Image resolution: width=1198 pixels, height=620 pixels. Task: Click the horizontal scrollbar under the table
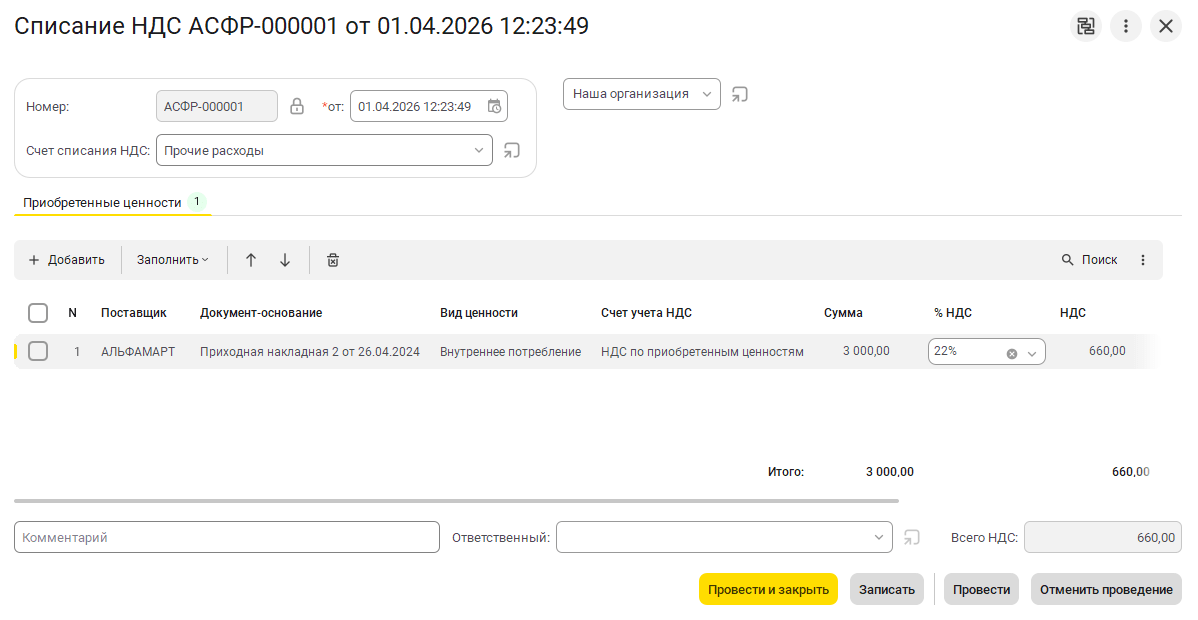pyautogui.click(x=456, y=501)
